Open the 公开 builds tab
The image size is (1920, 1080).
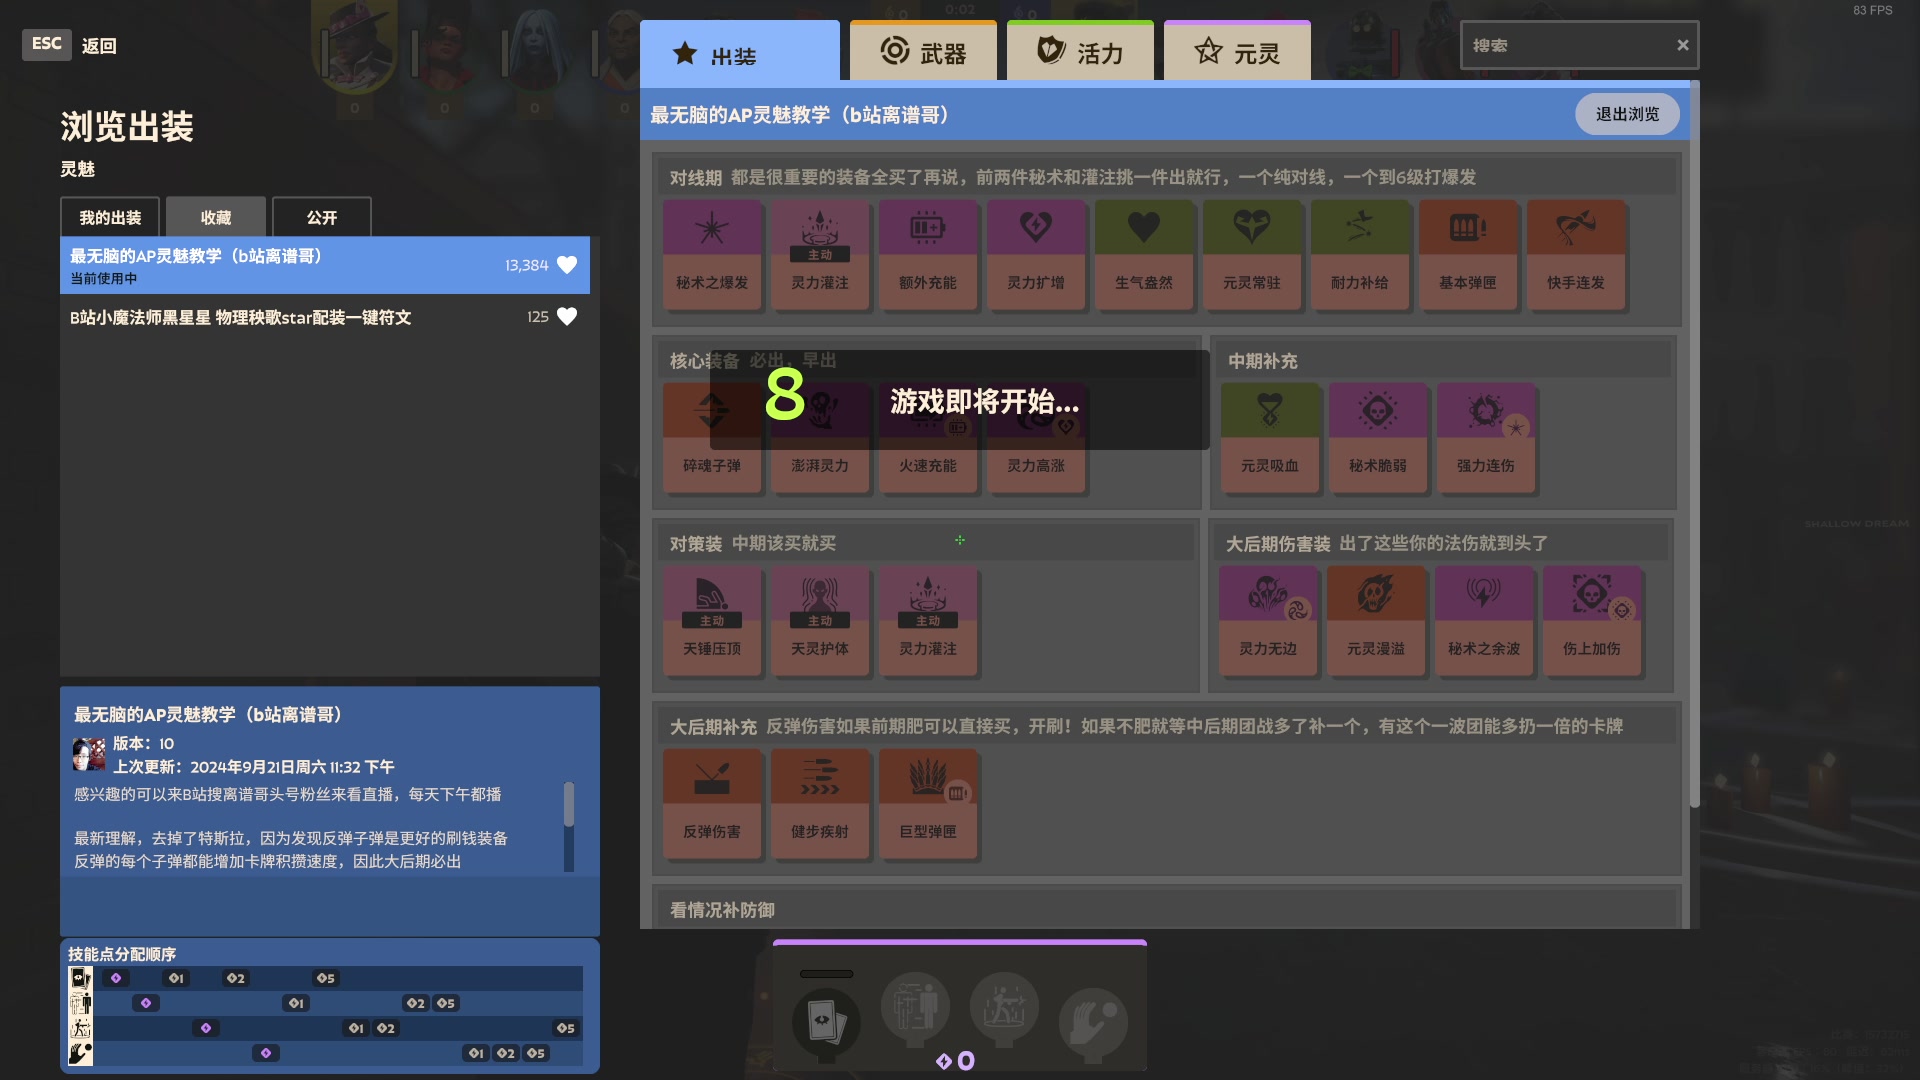[322, 217]
